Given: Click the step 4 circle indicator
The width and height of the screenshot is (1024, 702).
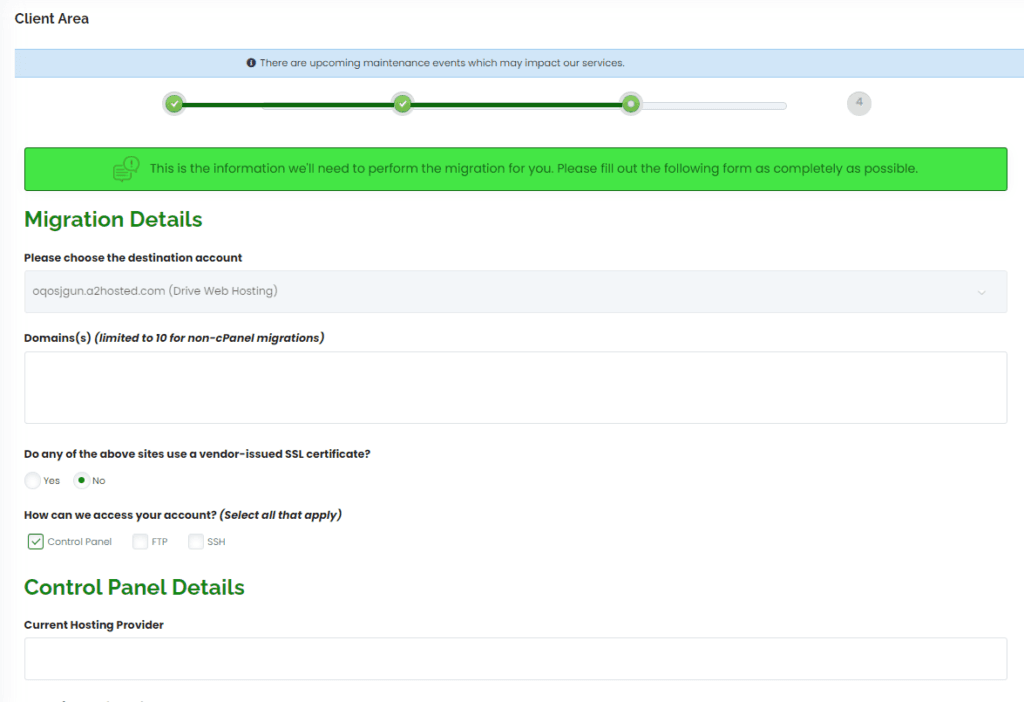Looking at the screenshot, I should [859, 103].
